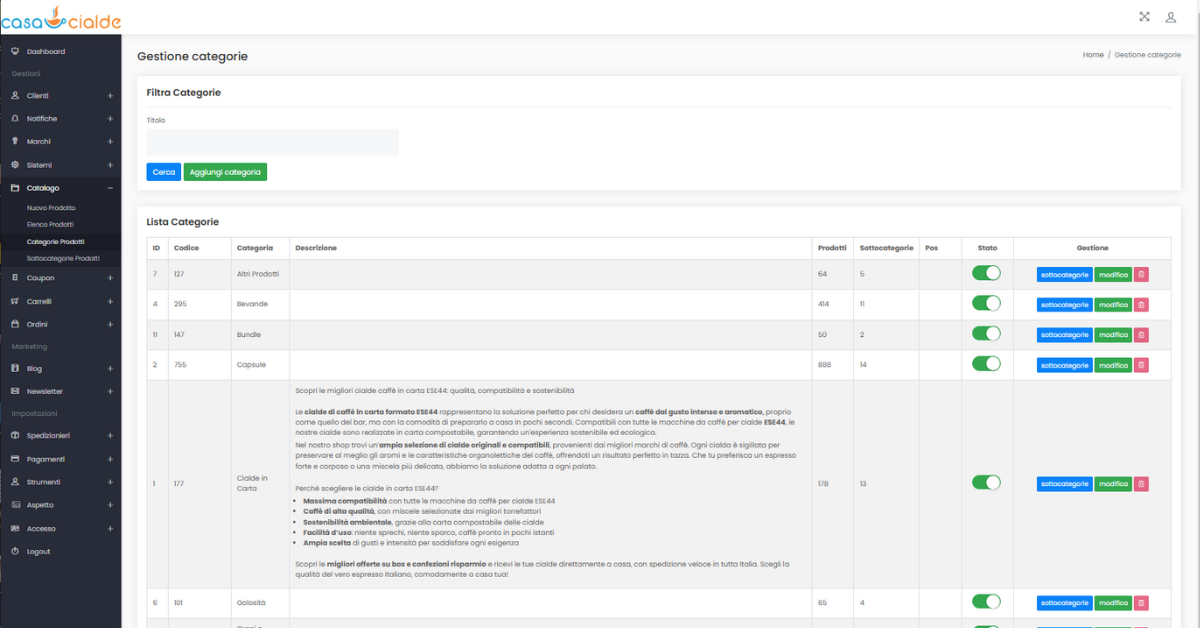This screenshot has height=628, width=1200.
Task: Click the green Aggiungi categoria button
Action: point(225,172)
